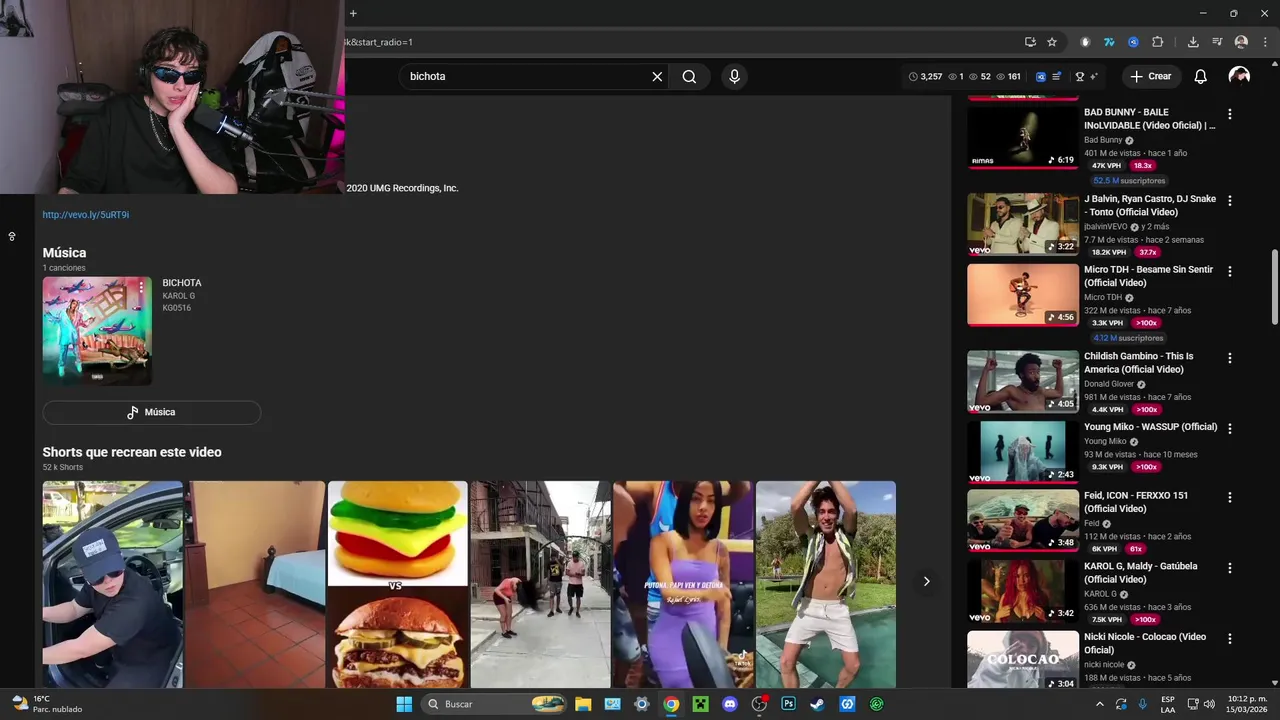Open the Short with man in car

coord(112,584)
